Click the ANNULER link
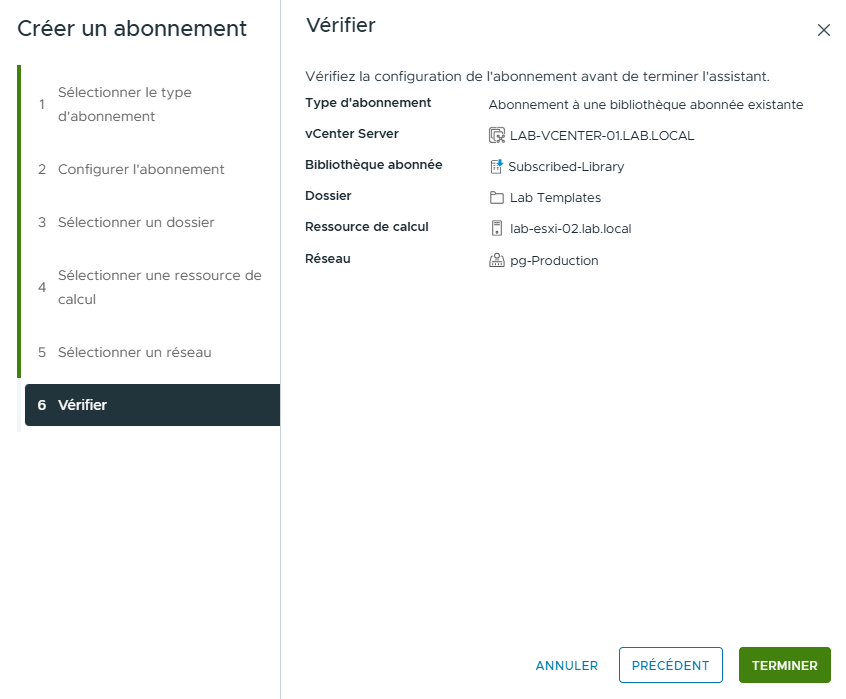This screenshot has width=846, height=699. [566, 665]
